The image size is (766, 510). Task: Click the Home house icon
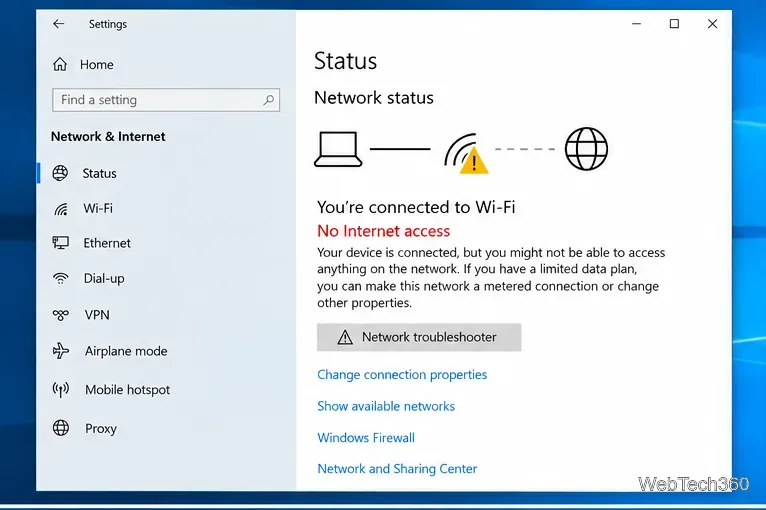(60, 64)
